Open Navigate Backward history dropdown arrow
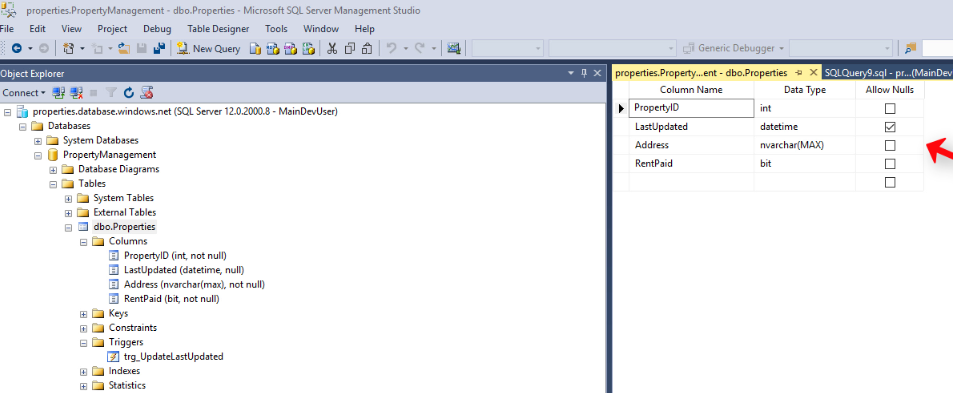This screenshot has width=953, height=393. [x=30, y=49]
